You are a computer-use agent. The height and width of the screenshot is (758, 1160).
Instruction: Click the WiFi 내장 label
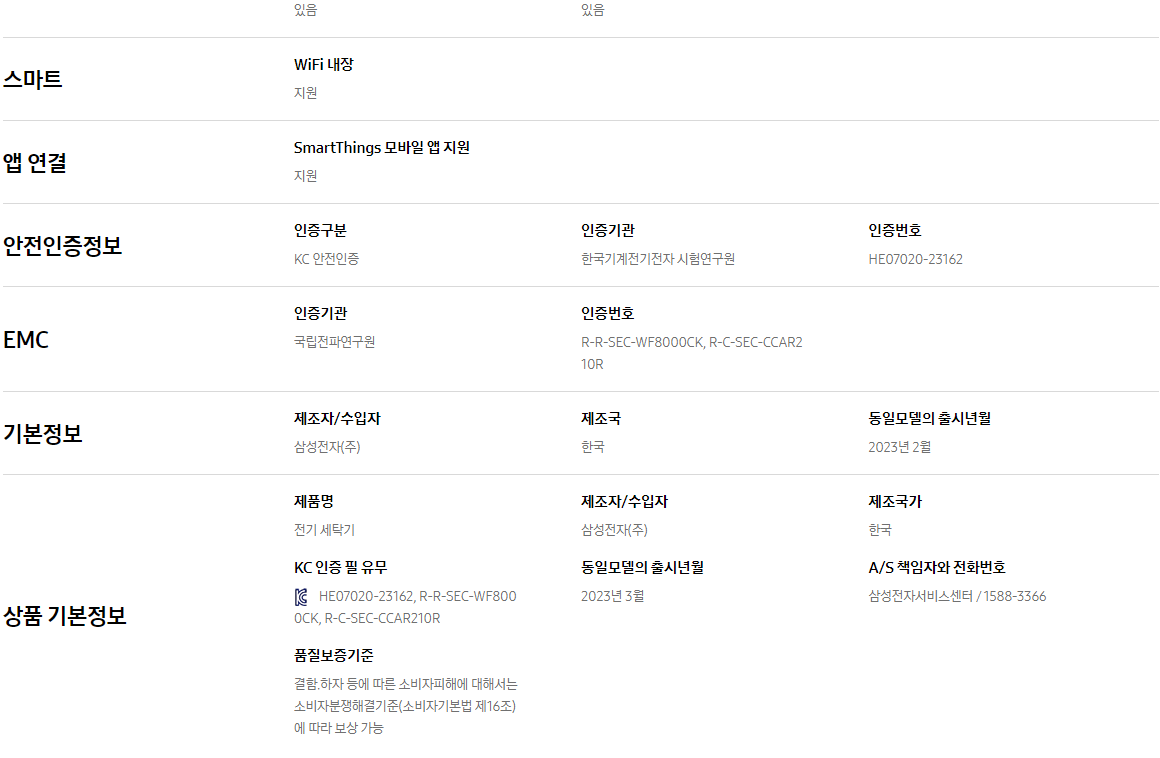(x=324, y=64)
